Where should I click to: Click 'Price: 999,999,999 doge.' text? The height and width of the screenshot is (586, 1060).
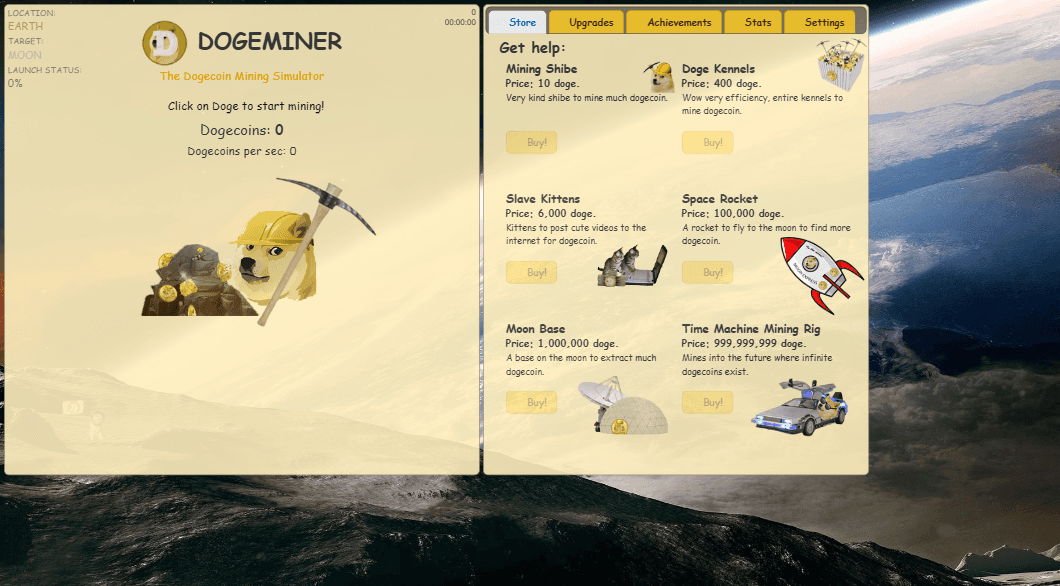click(x=744, y=343)
